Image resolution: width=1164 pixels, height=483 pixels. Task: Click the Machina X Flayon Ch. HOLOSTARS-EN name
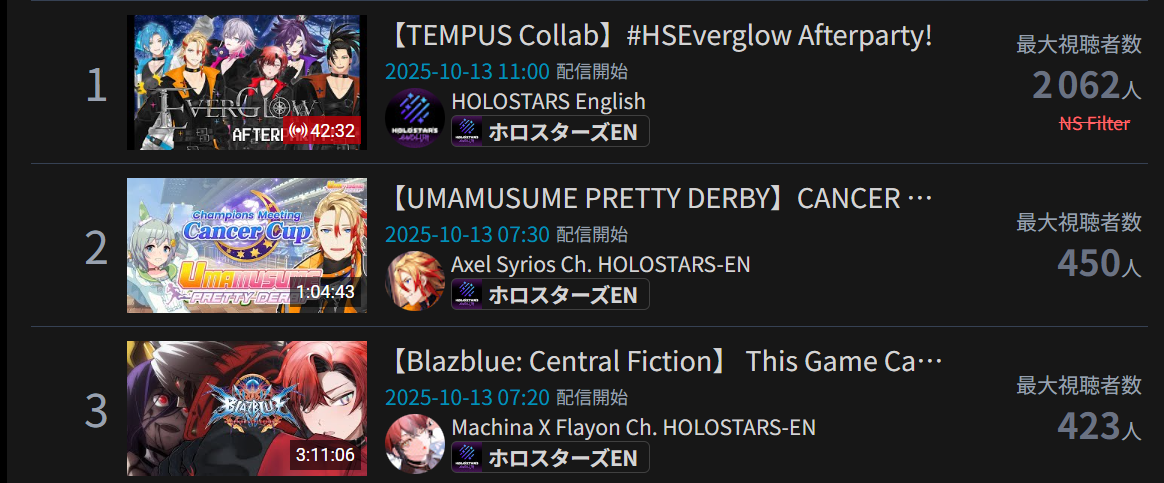pos(633,427)
